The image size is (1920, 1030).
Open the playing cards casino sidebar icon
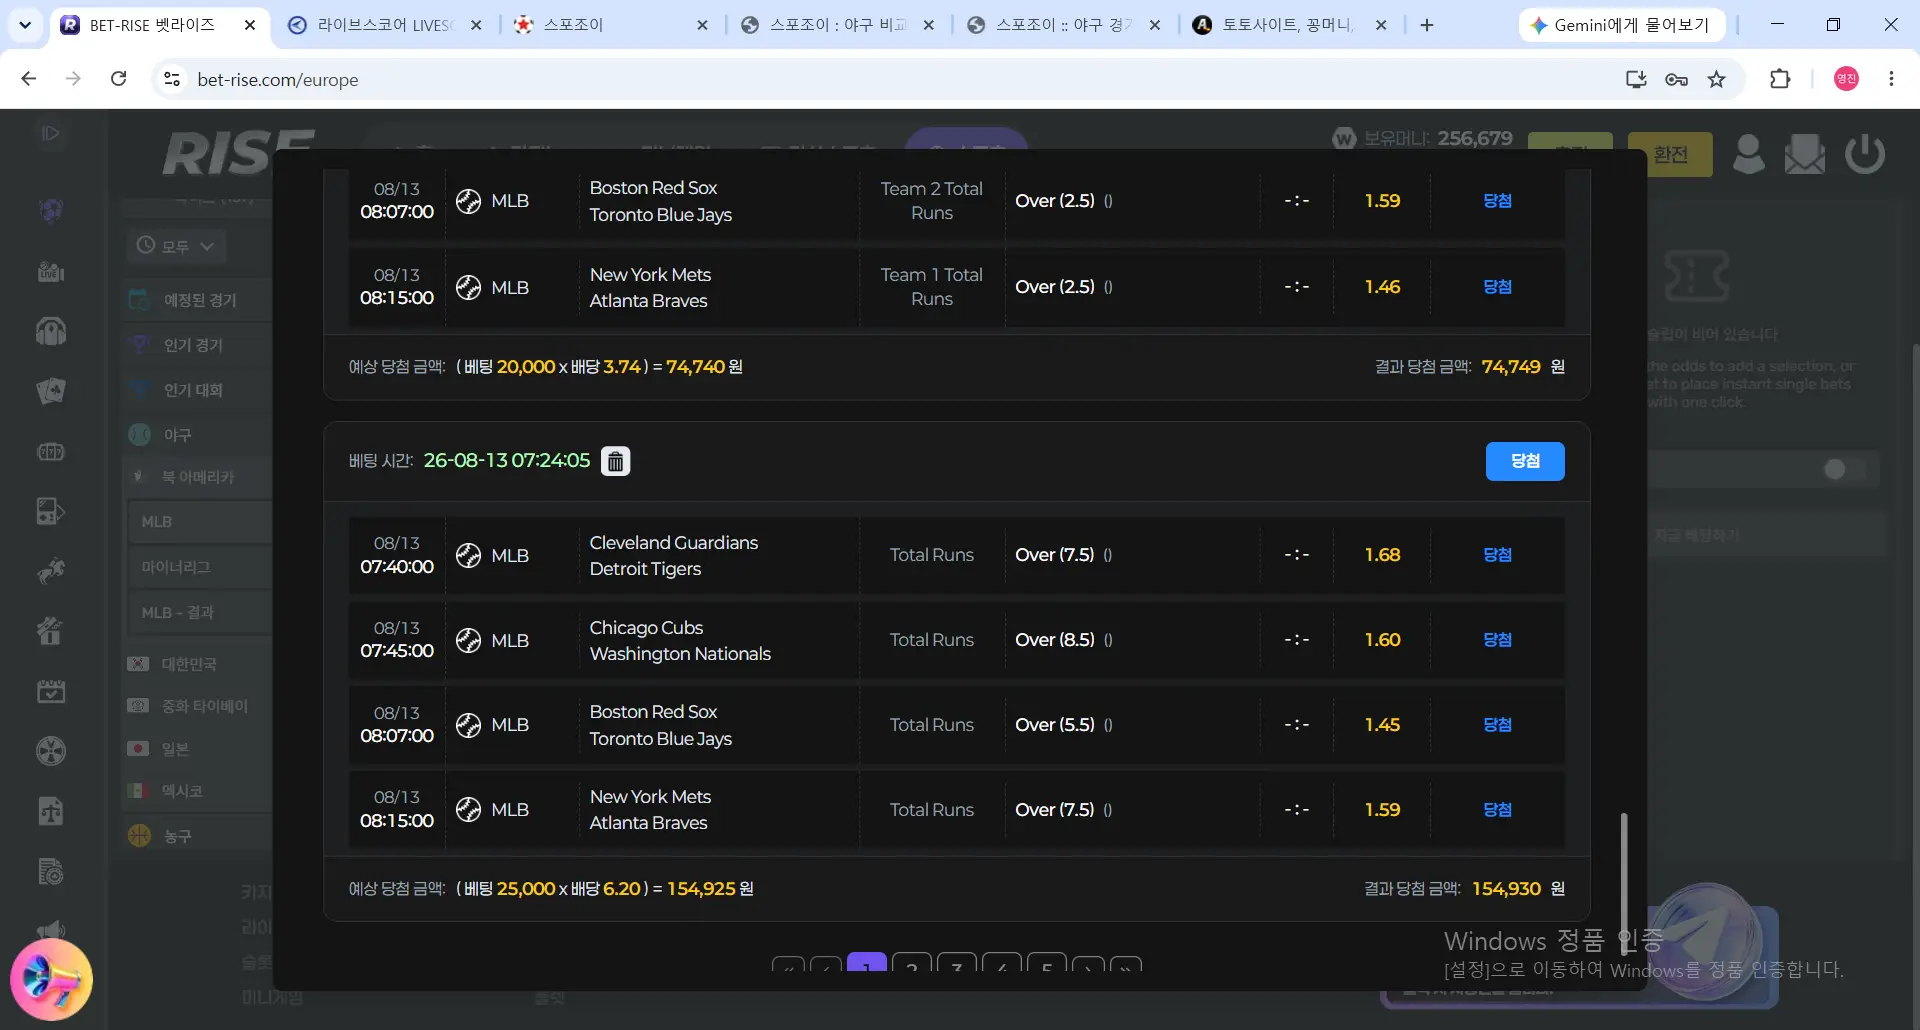click(51, 391)
